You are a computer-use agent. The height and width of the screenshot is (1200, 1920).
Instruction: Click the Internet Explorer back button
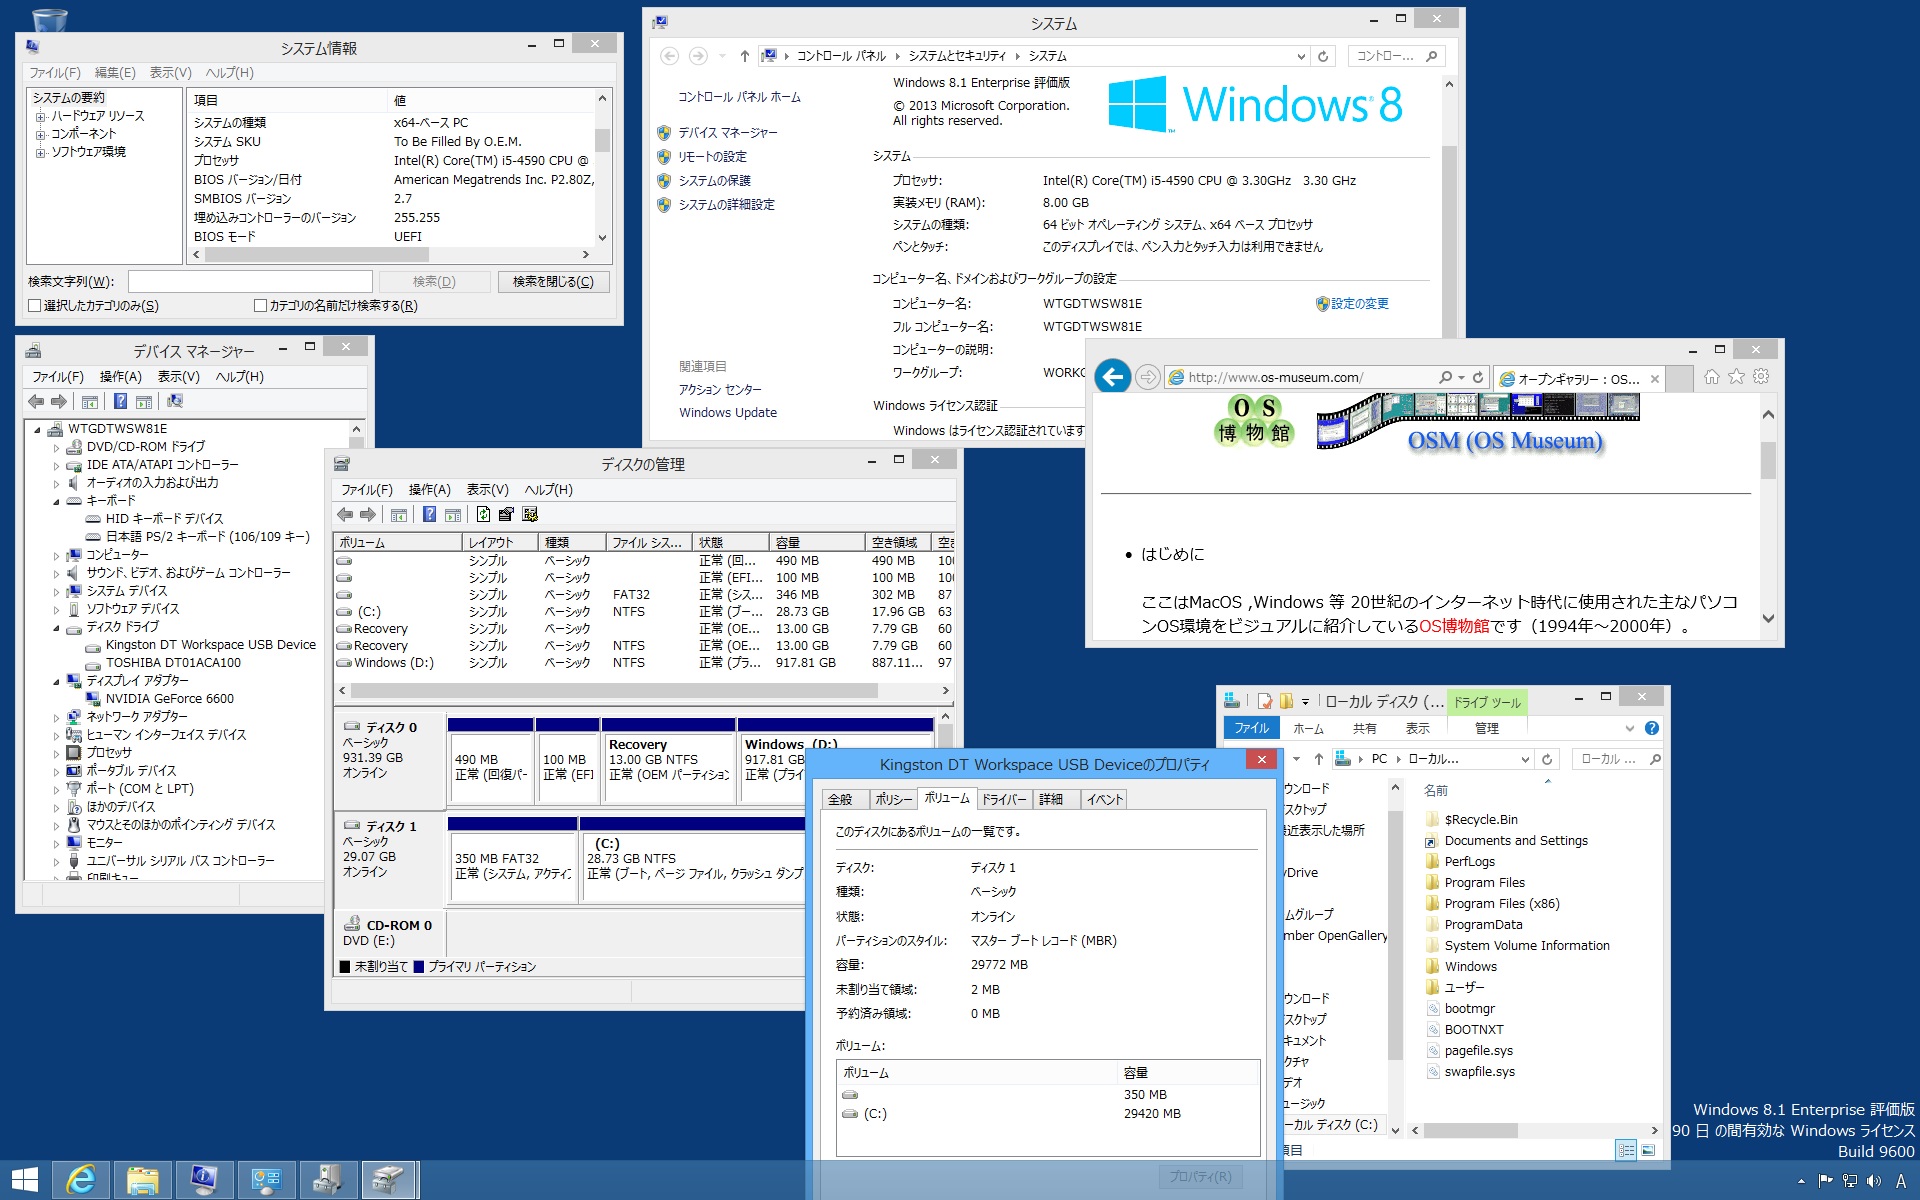point(1113,376)
